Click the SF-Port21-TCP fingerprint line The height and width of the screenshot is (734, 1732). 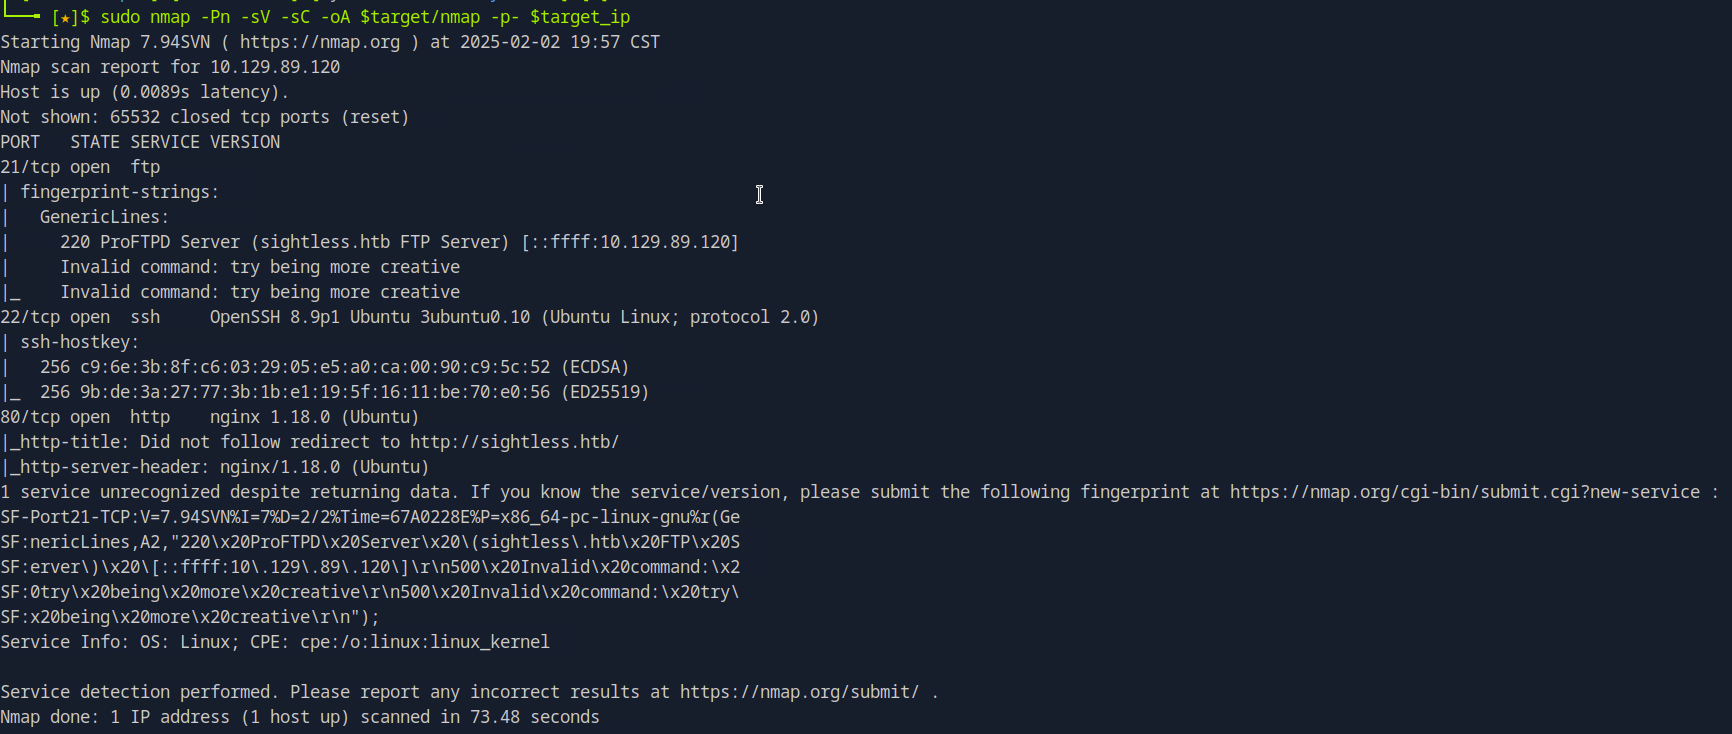pyautogui.click(x=370, y=517)
